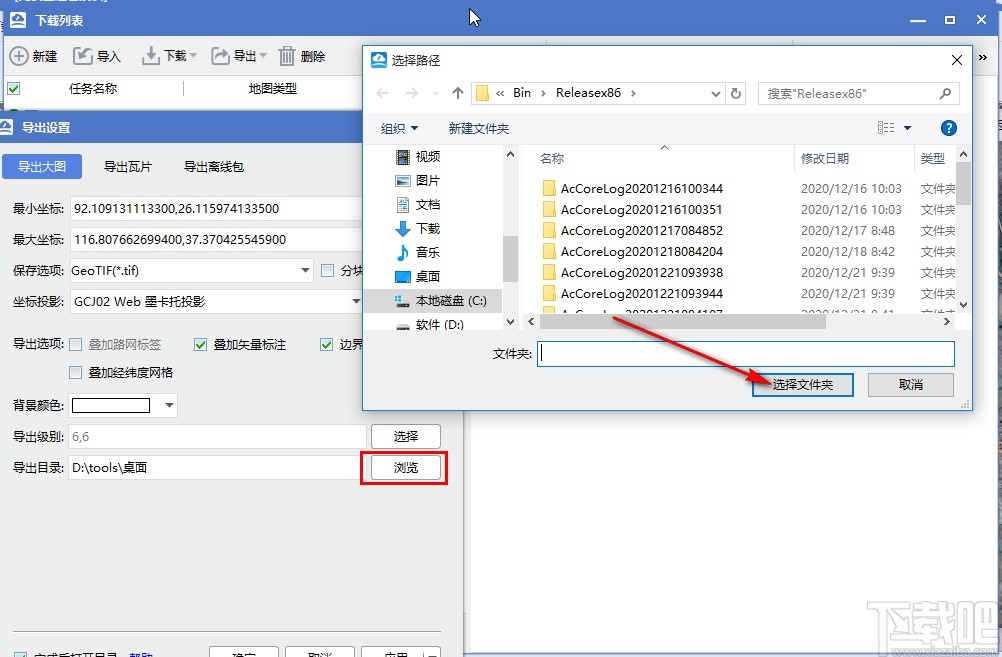Click the 导出 export toolbar icon
The height and width of the screenshot is (657, 1002).
(220, 56)
